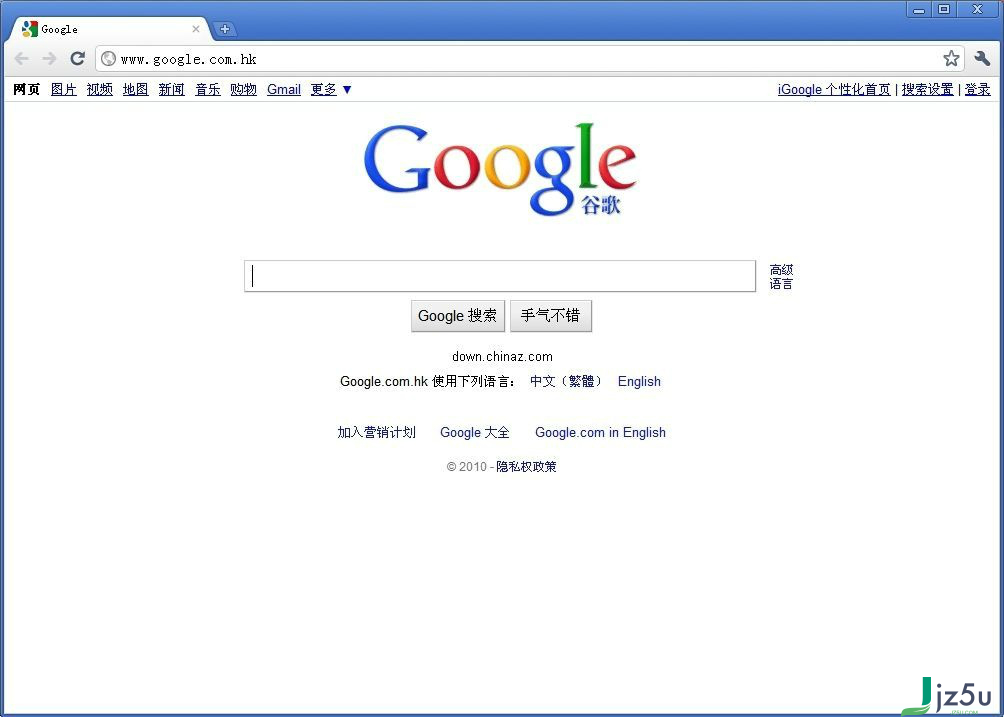Open the wrench settings menu
Image resolution: width=1004 pixels, height=717 pixels.
point(982,59)
